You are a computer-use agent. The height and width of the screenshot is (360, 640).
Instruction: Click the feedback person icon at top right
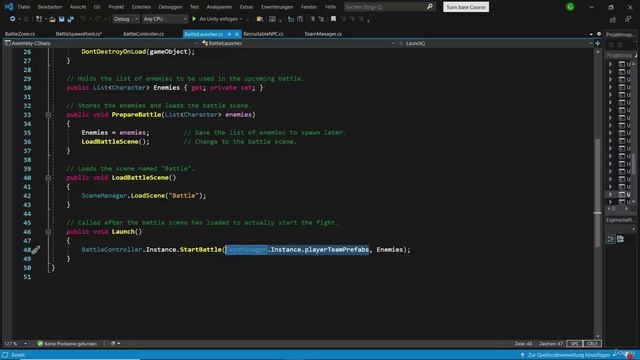(x=628, y=20)
